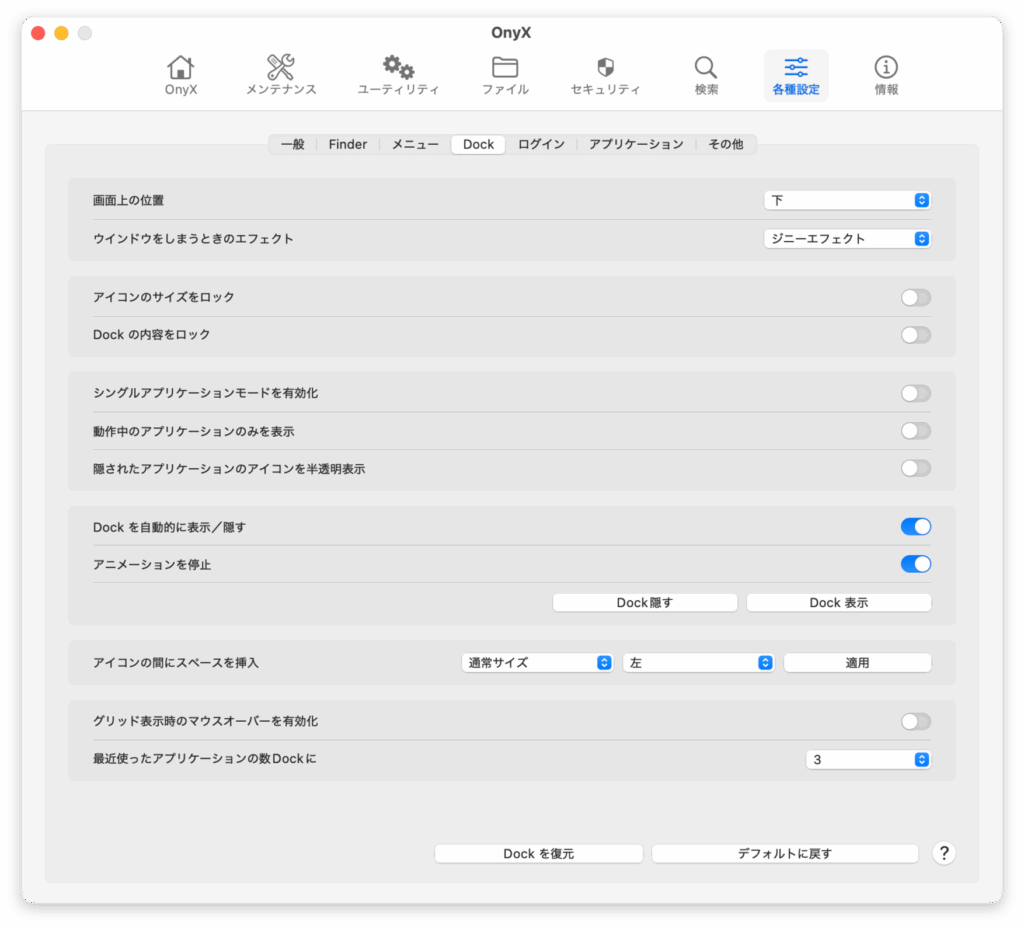Click the help question mark button

(943, 853)
